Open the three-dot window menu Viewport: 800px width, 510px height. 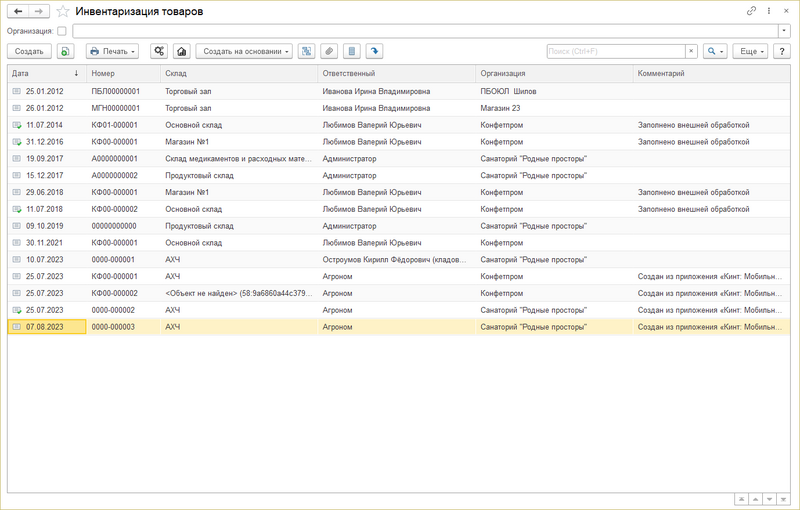tap(769, 11)
